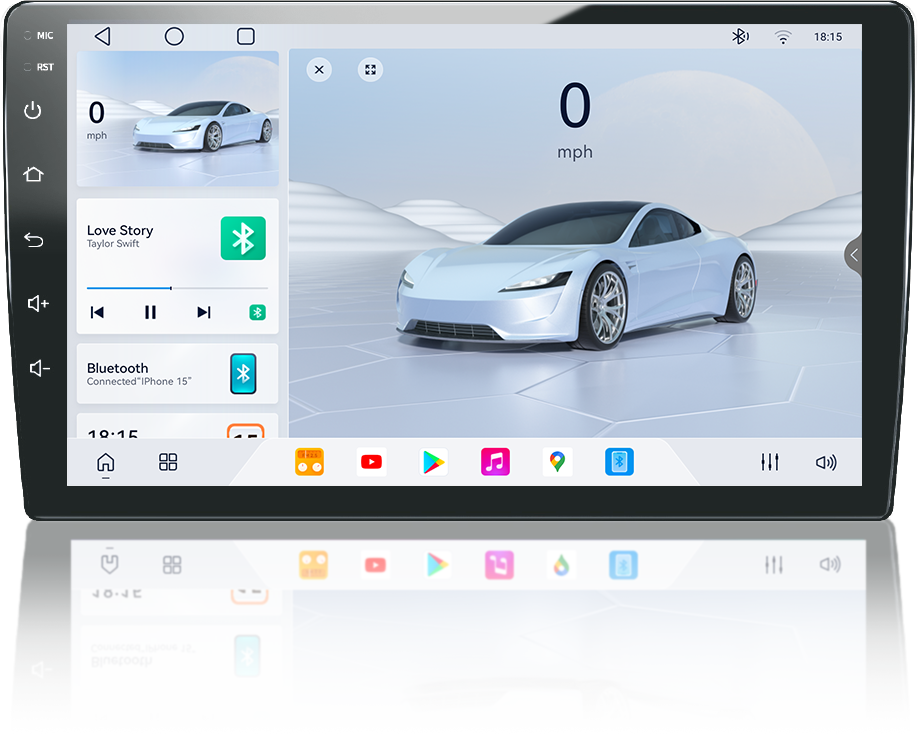Expand the side panel arrow handle
This screenshot has height=734, width=918.
[x=853, y=255]
